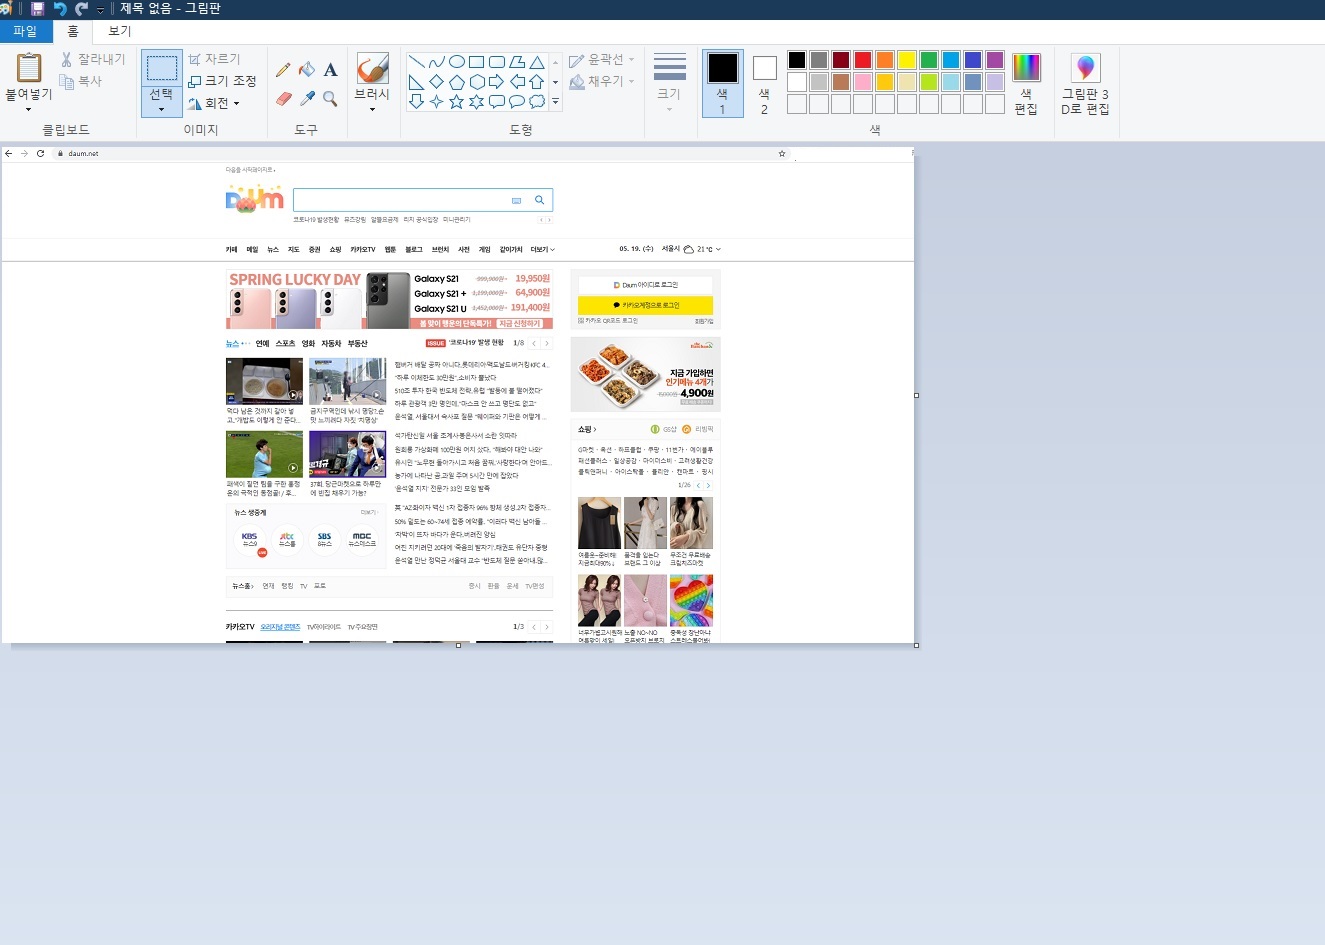Viewport: 1325px width, 945px height.
Task: Click the Save icon in the title bar
Action: (x=38, y=9)
